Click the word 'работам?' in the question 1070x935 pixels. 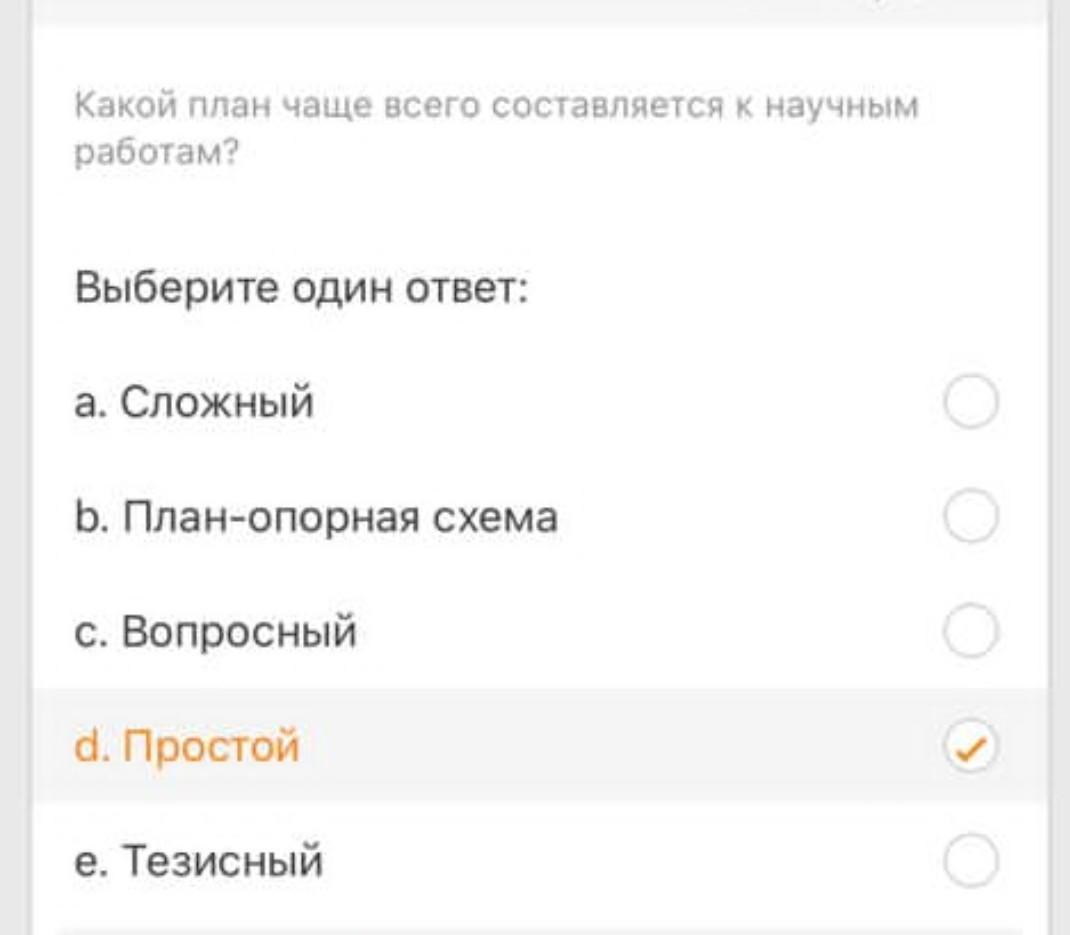pos(157,155)
